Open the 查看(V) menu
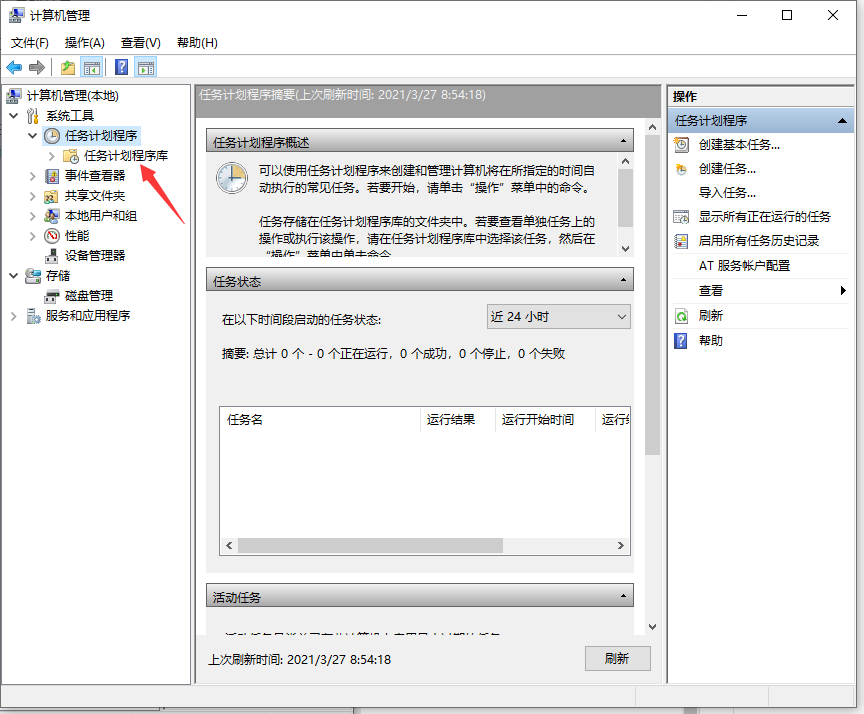864x714 pixels. [x=140, y=43]
